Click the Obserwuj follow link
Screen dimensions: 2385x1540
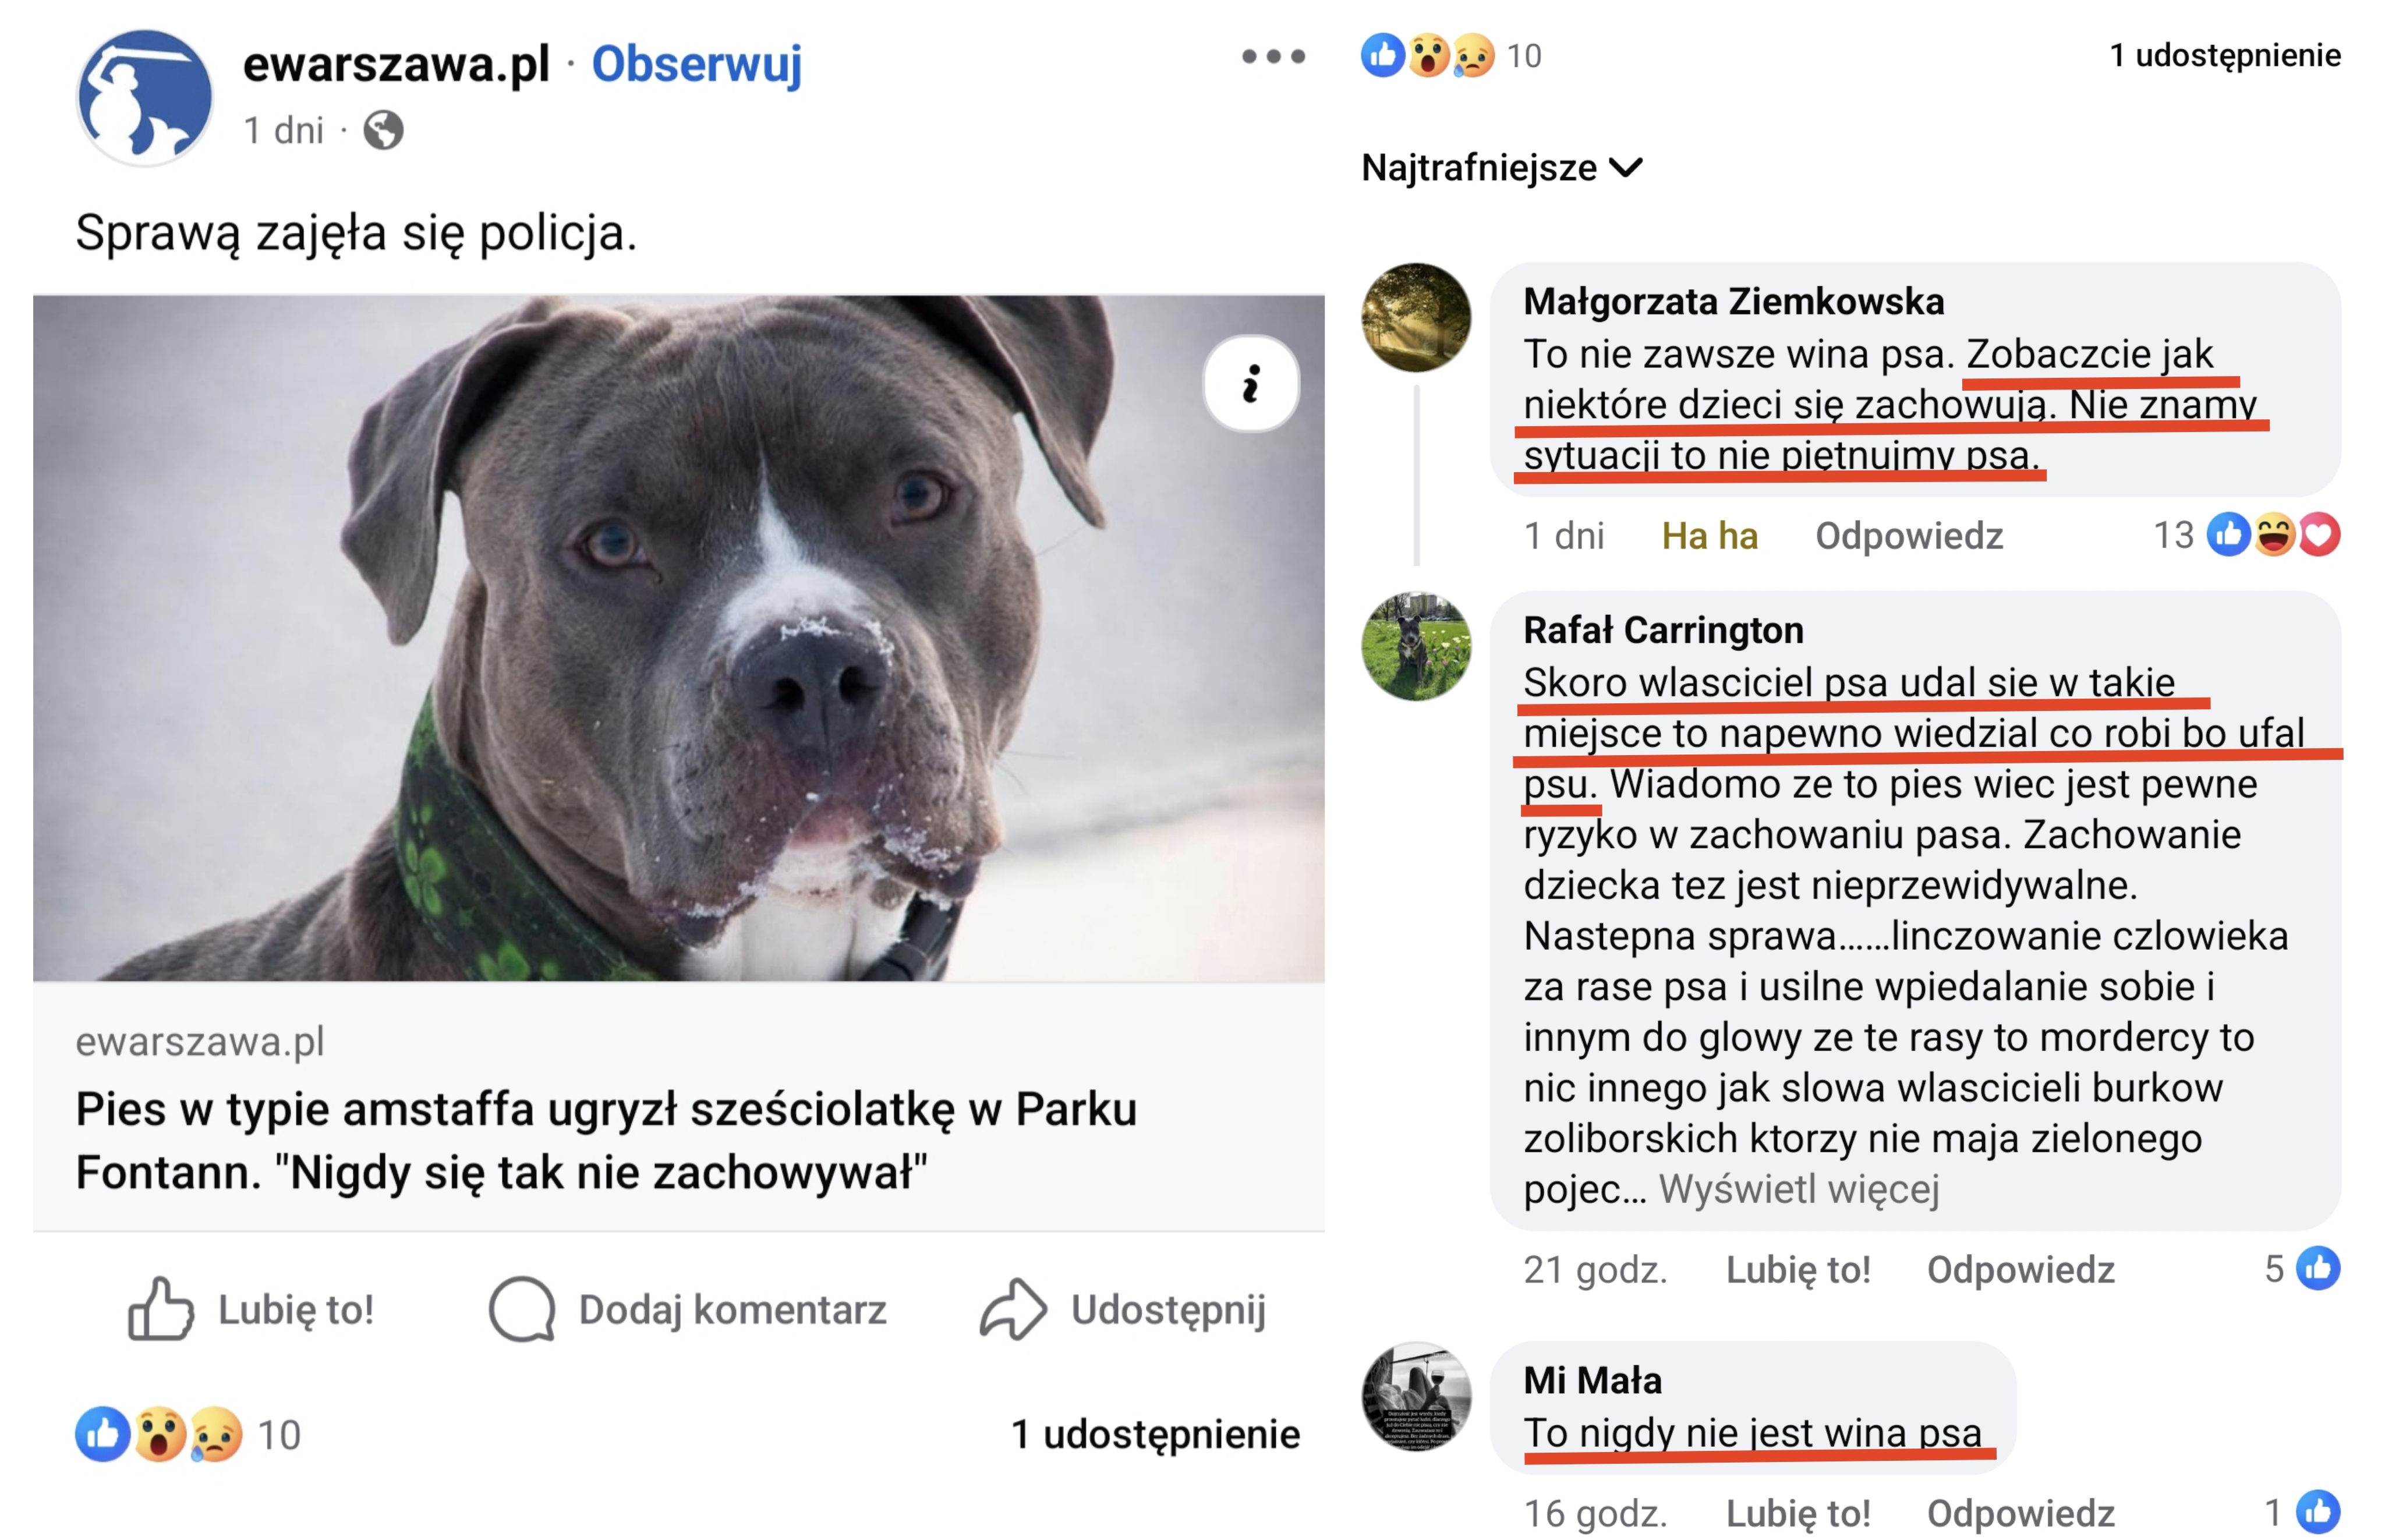coord(696,64)
